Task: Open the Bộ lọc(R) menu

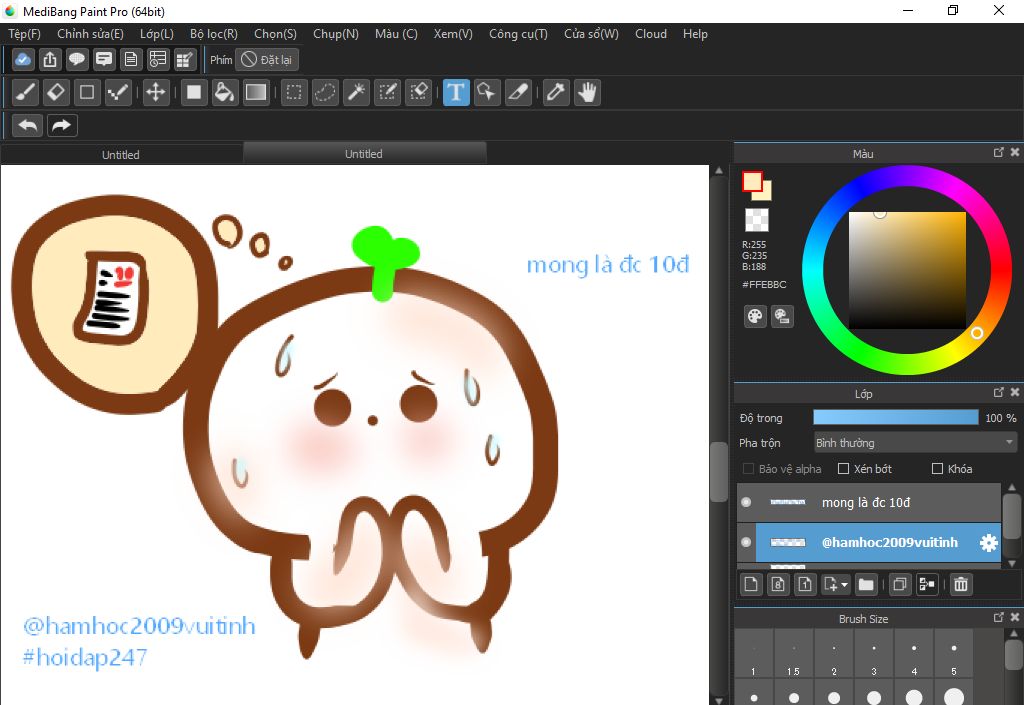Action: 213,34
